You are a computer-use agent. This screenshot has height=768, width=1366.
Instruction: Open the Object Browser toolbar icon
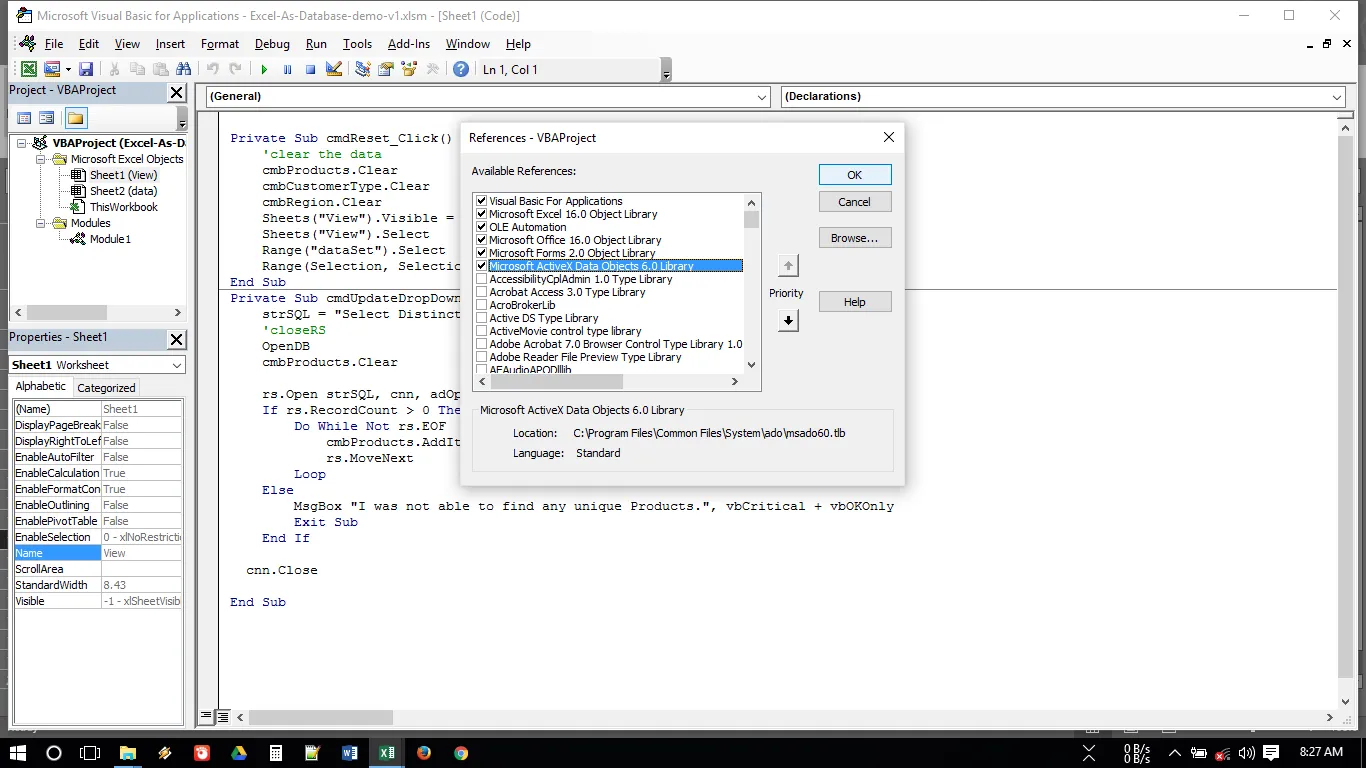[409, 70]
